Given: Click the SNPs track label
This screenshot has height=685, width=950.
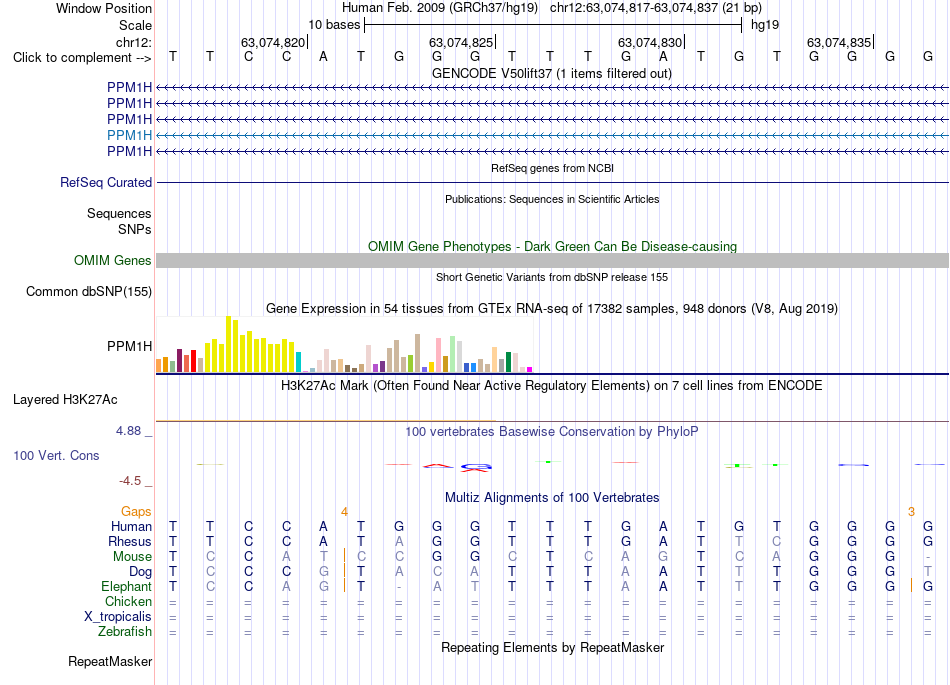Looking at the screenshot, I should pos(135,230).
